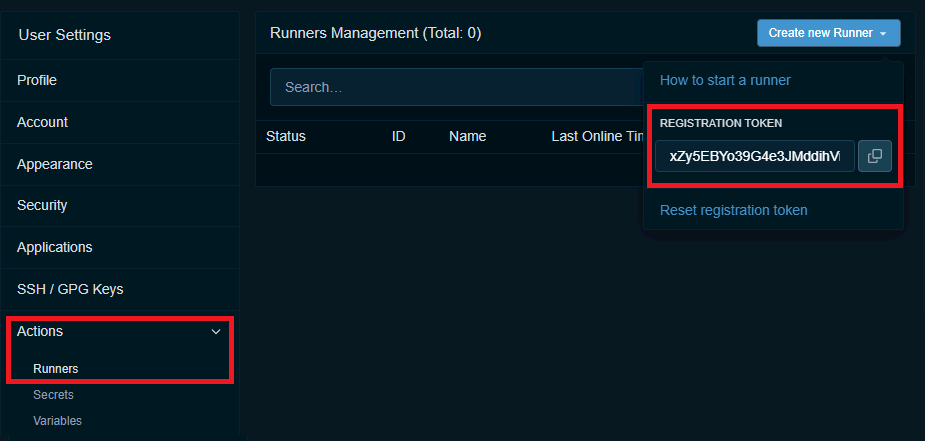This screenshot has width=925, height=441.
Task: Click Reset registration token link
Action: 733,210
